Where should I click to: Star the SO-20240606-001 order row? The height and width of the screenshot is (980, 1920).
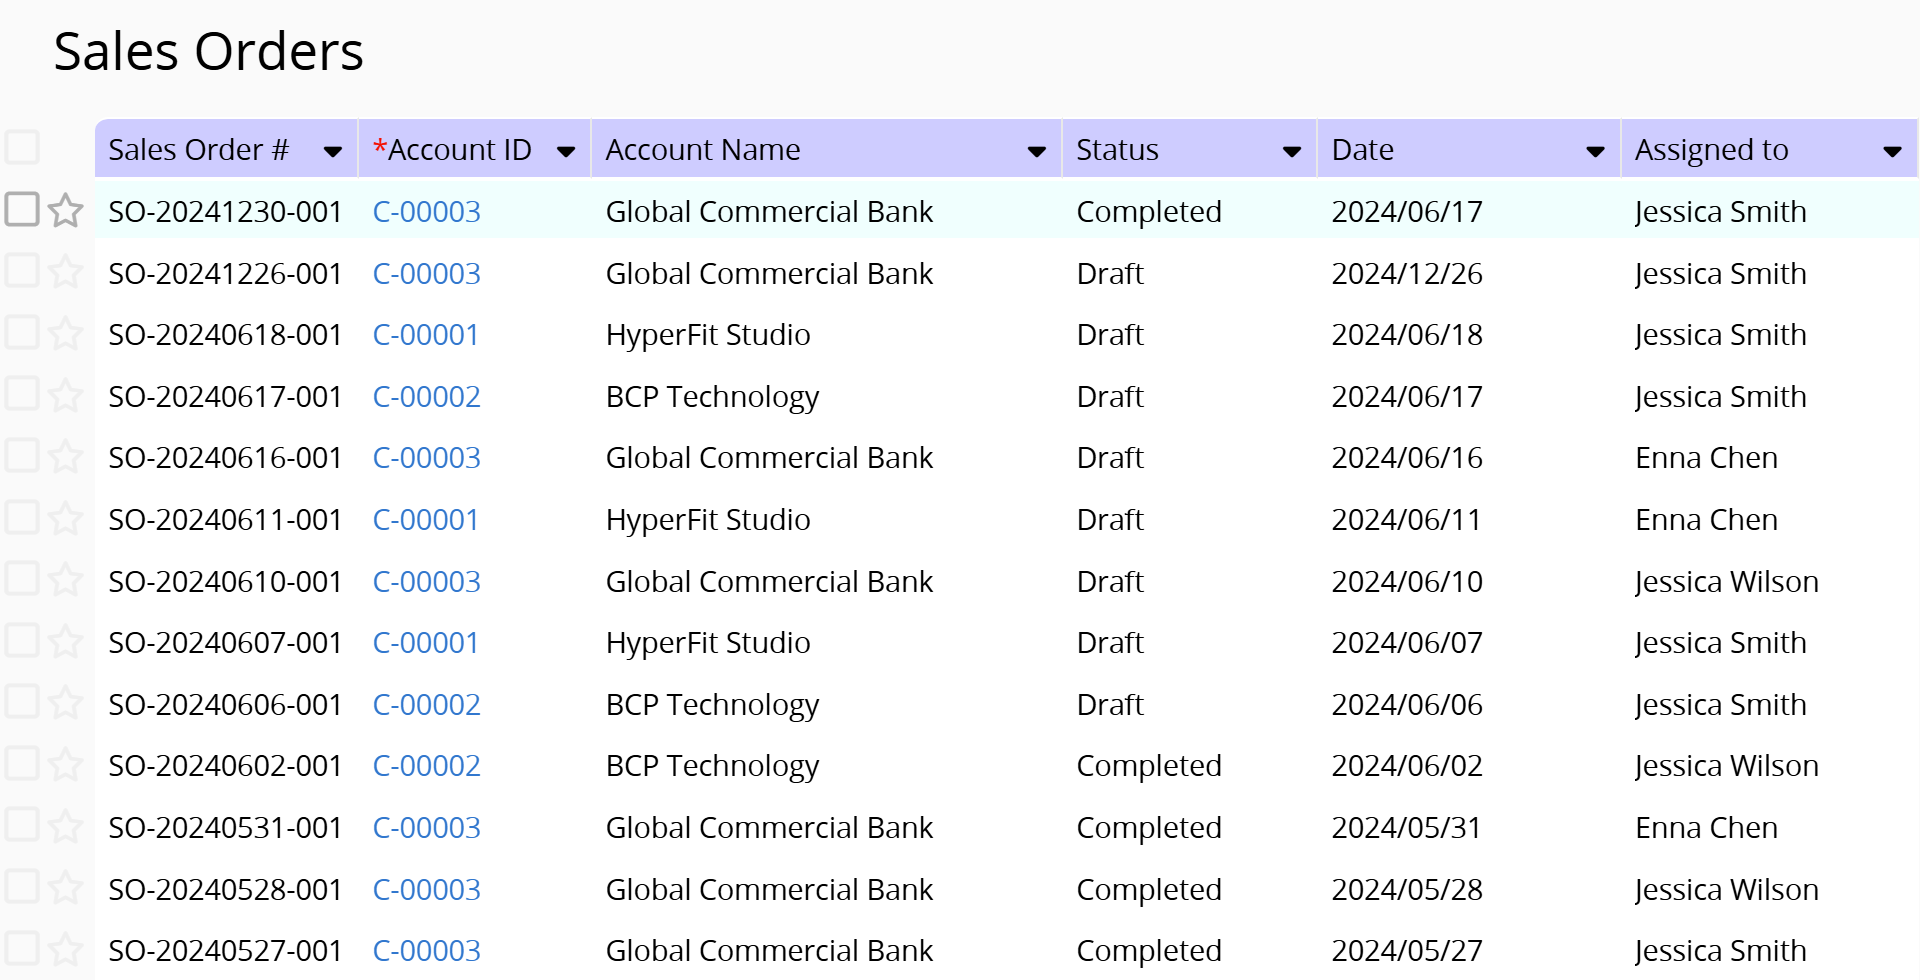pos(66,703)
